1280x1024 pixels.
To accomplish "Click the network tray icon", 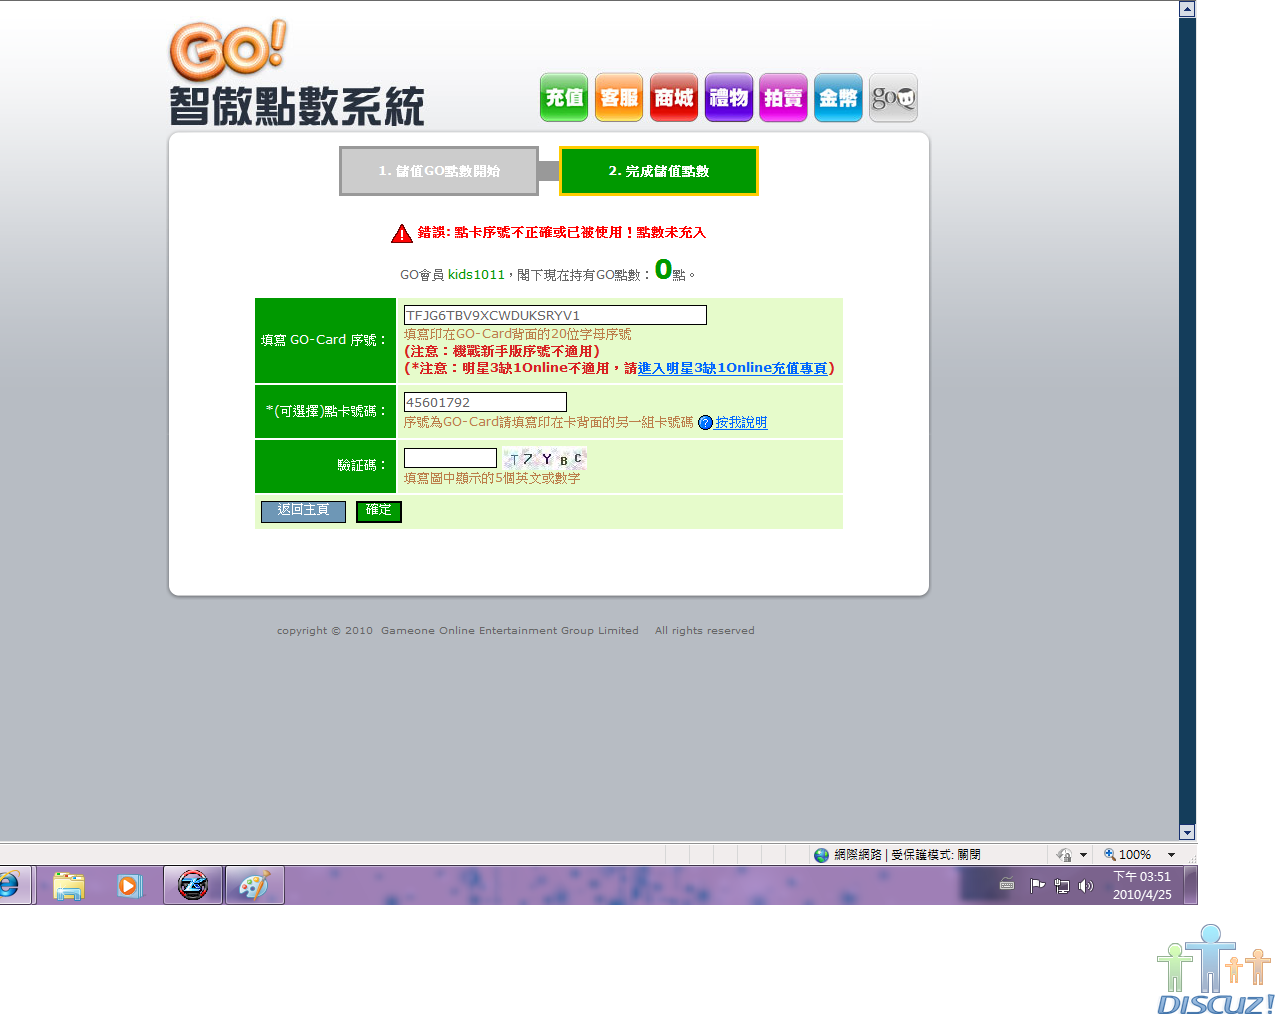I will pos(1062,886).
